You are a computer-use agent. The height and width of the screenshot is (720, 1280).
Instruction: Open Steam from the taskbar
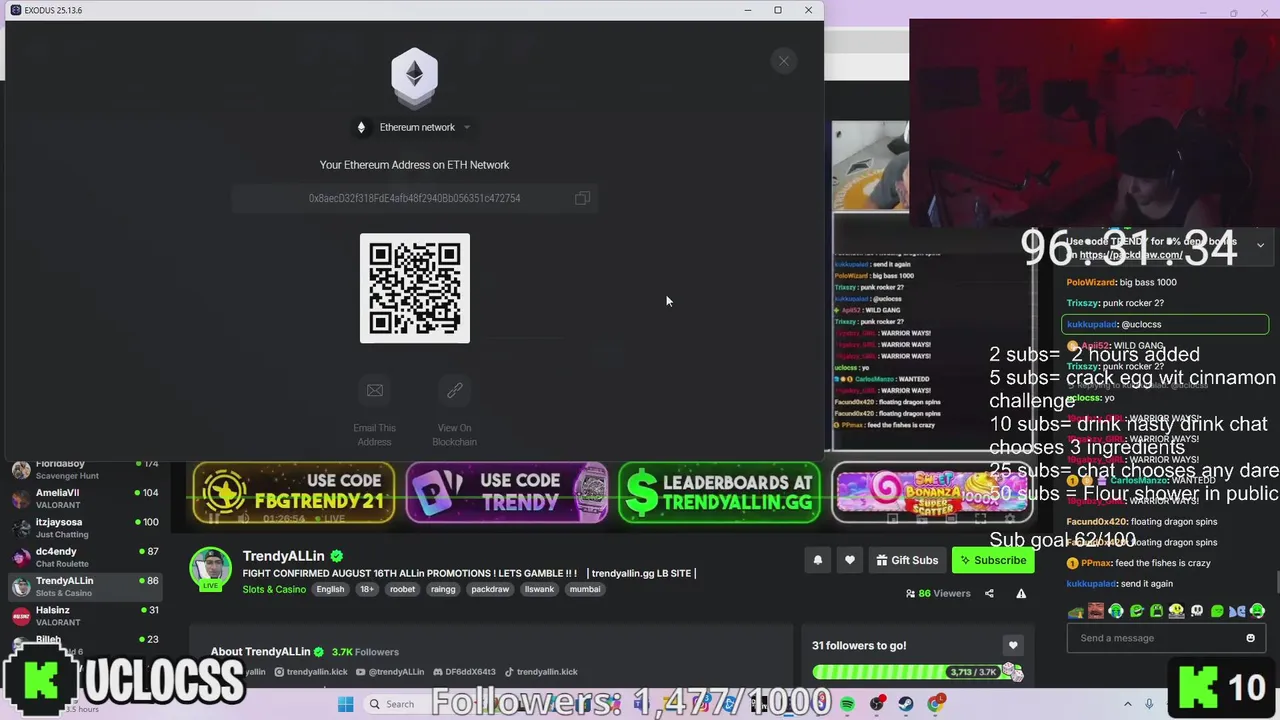pyautogui.click(x=905, y=704)
